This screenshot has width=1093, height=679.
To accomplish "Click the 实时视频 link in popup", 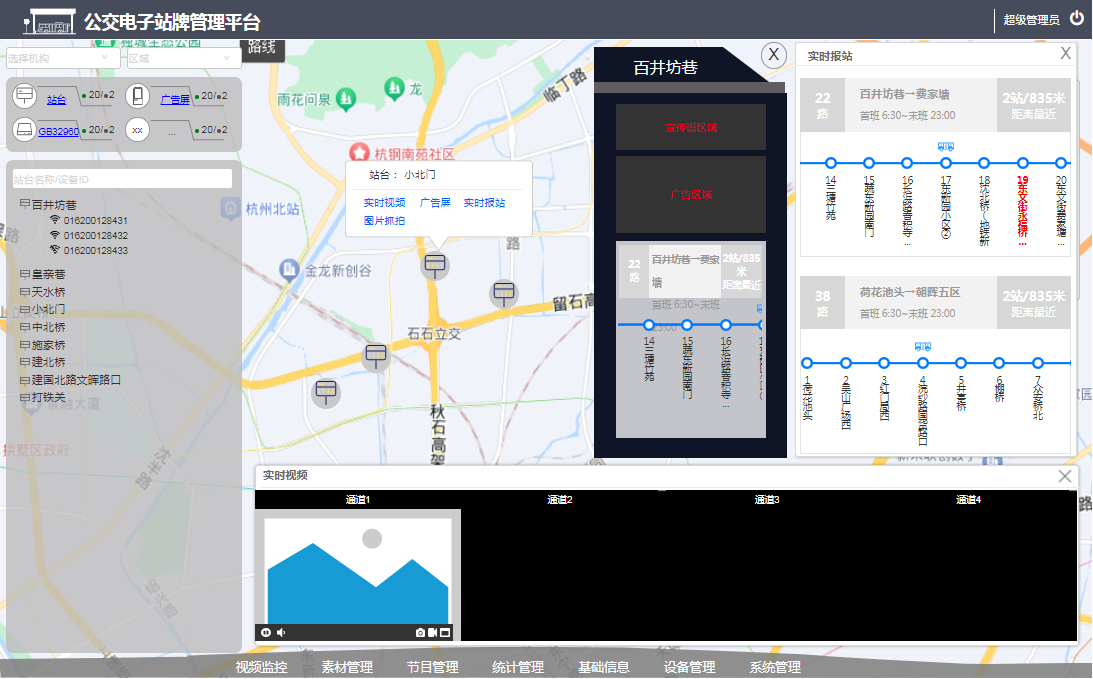I will click(384, 203).
